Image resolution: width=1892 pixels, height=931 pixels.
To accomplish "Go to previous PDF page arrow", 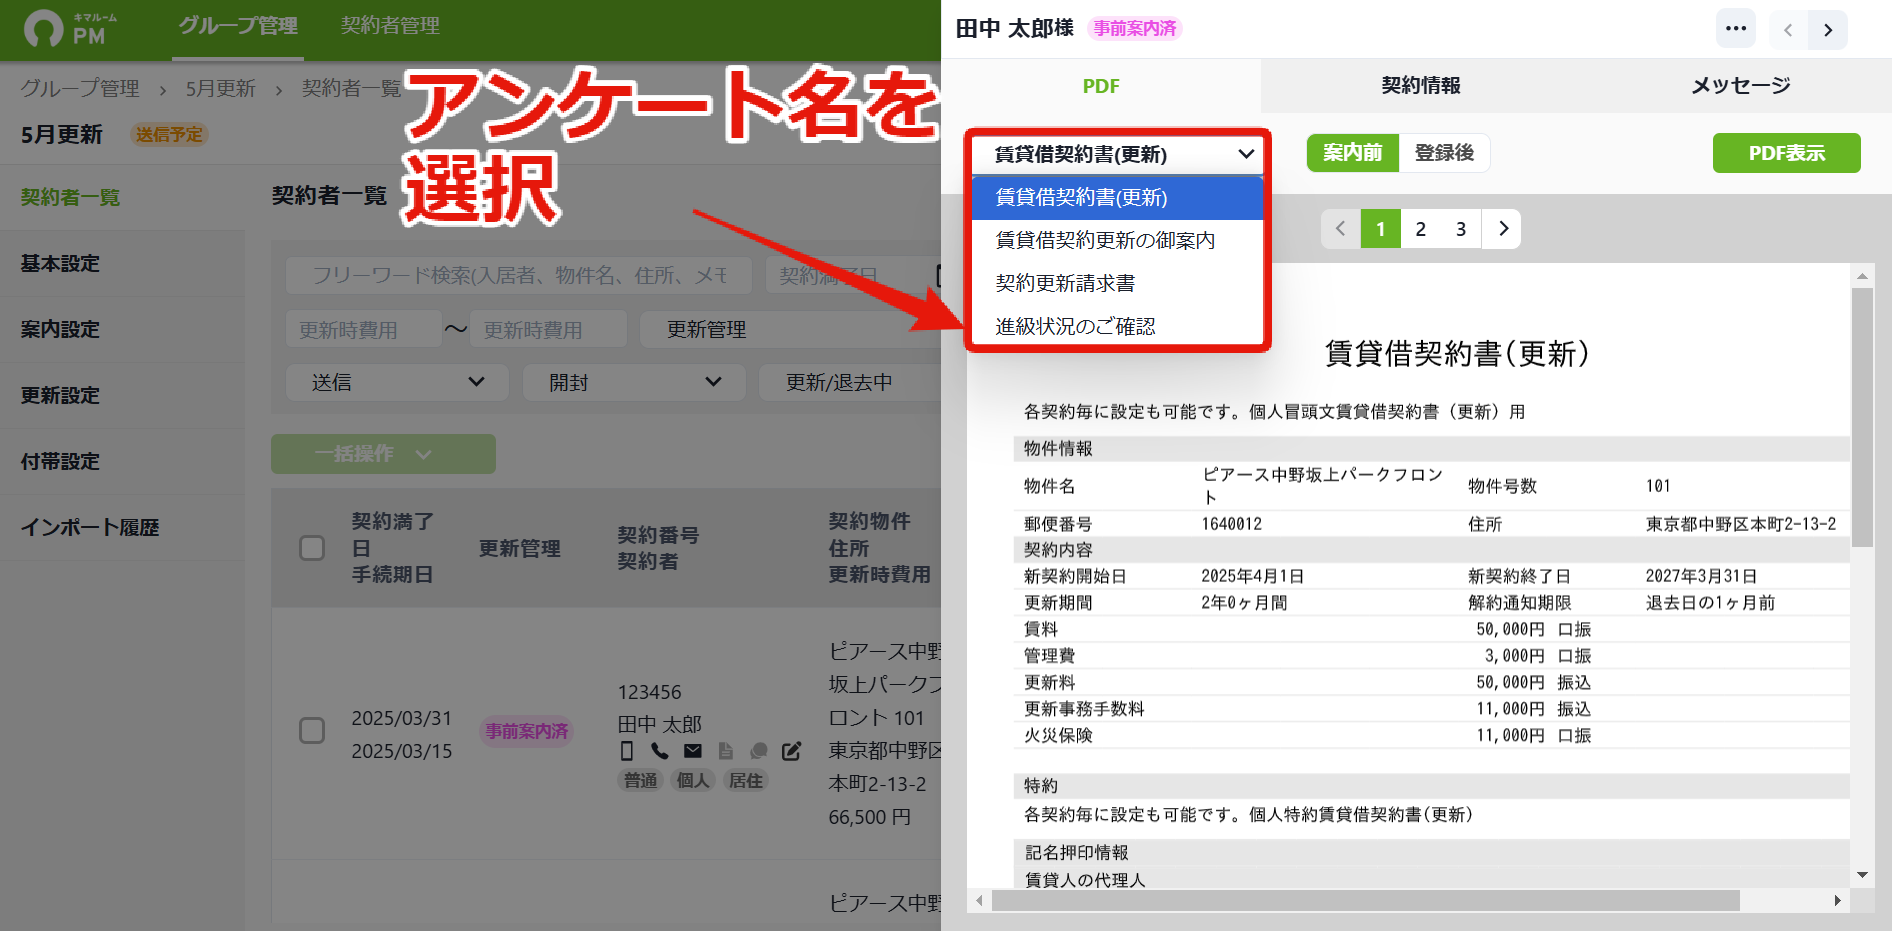I will pos(1341,229).
